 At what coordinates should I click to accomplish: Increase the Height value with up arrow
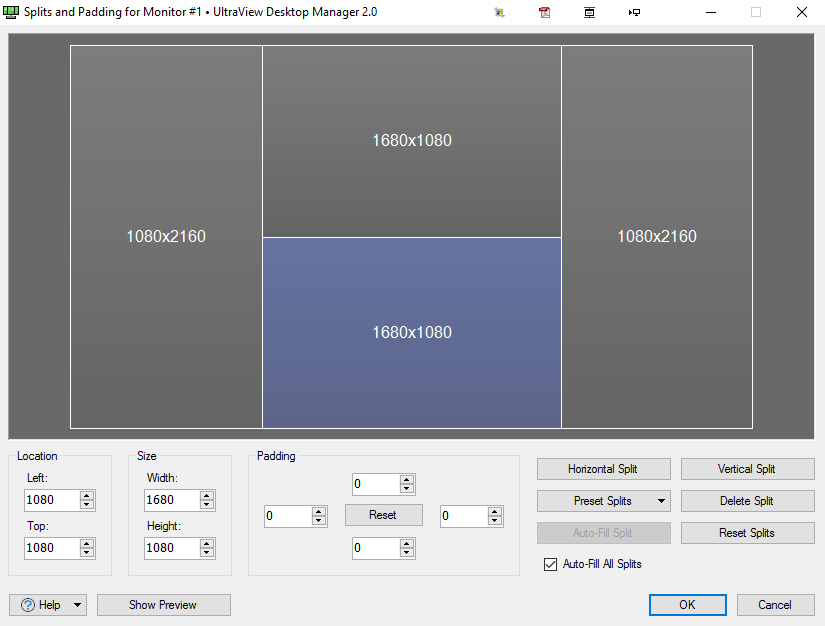tap(207, 543)
